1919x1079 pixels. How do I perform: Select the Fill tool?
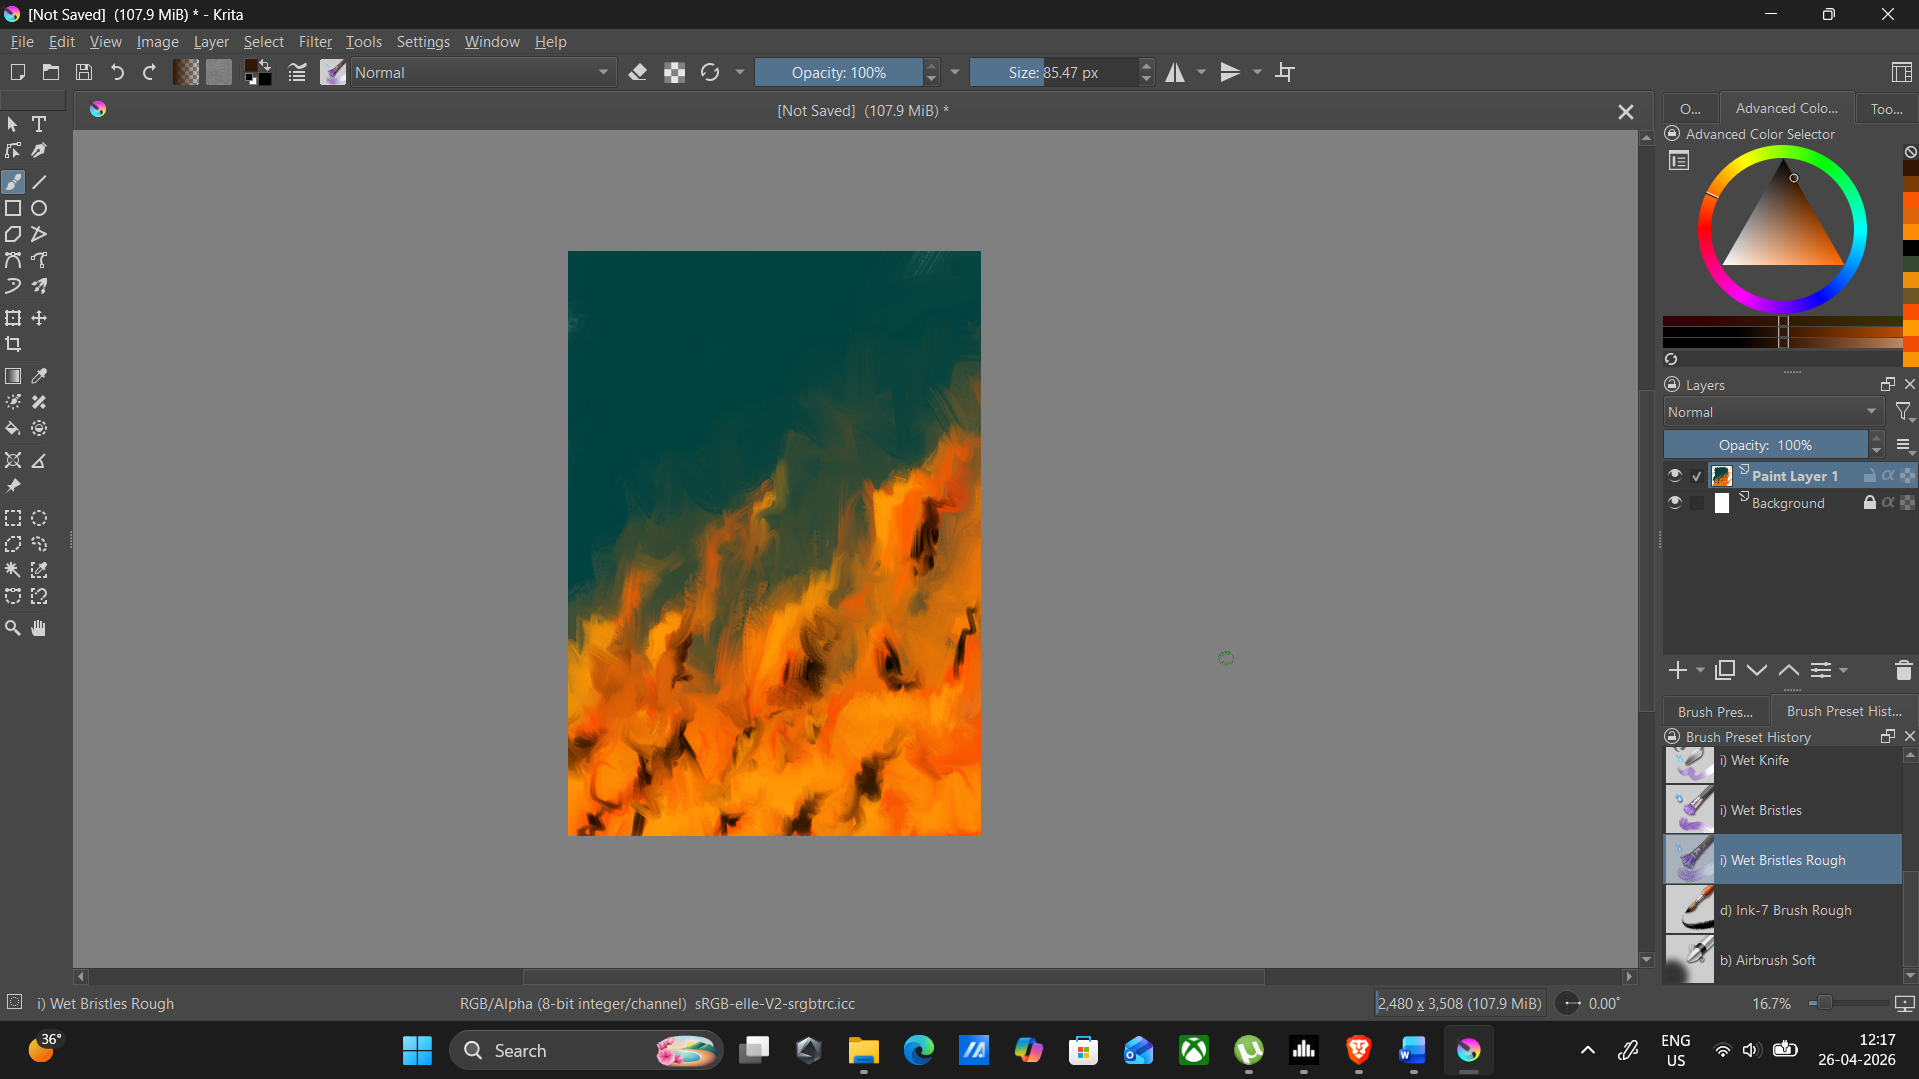(13, 428)
